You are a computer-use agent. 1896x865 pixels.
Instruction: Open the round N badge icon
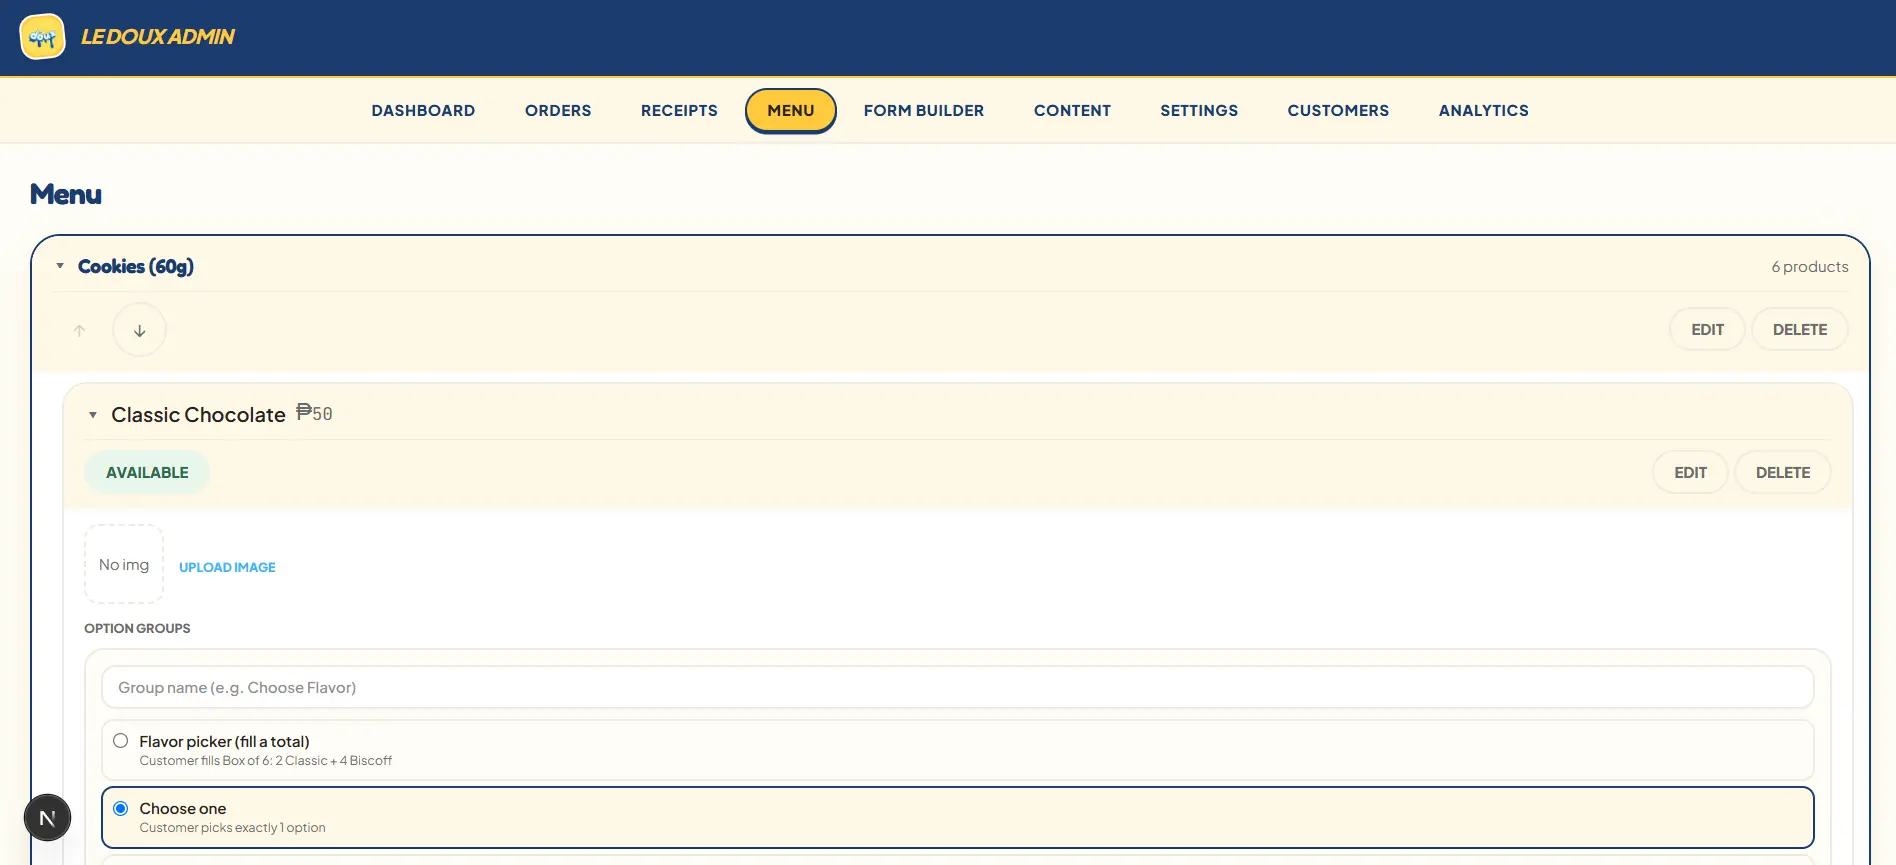[x=47, y=819]
